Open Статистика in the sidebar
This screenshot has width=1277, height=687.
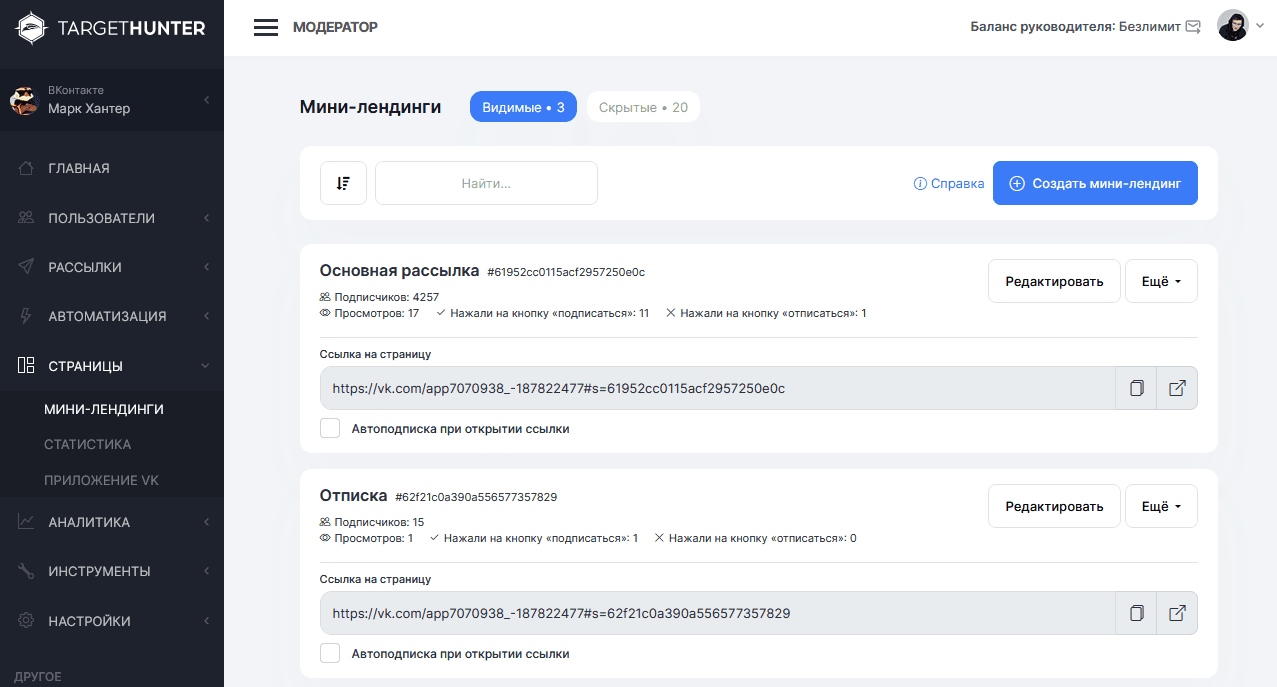coord(88,444)
